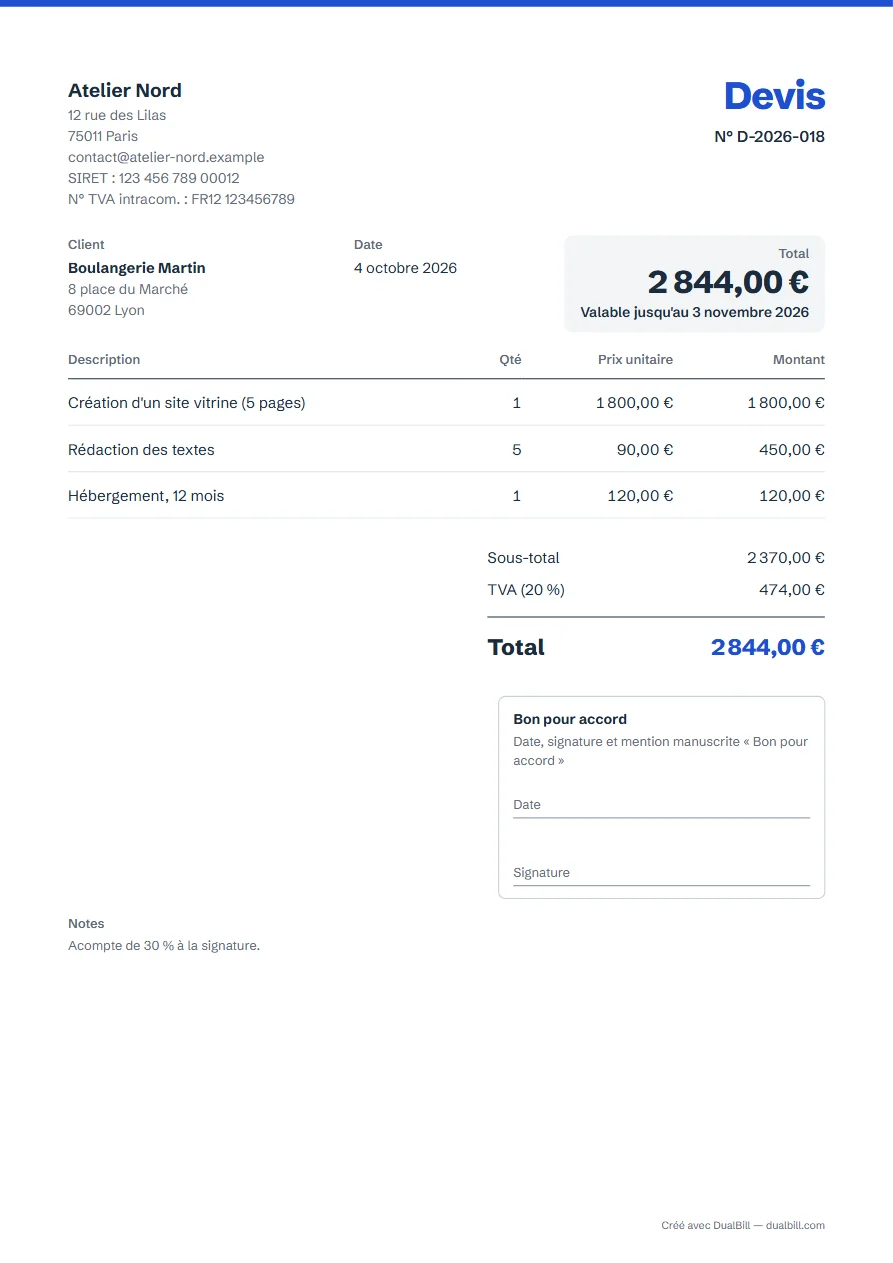Click the total summary box amount

click(x=728, y=282)
